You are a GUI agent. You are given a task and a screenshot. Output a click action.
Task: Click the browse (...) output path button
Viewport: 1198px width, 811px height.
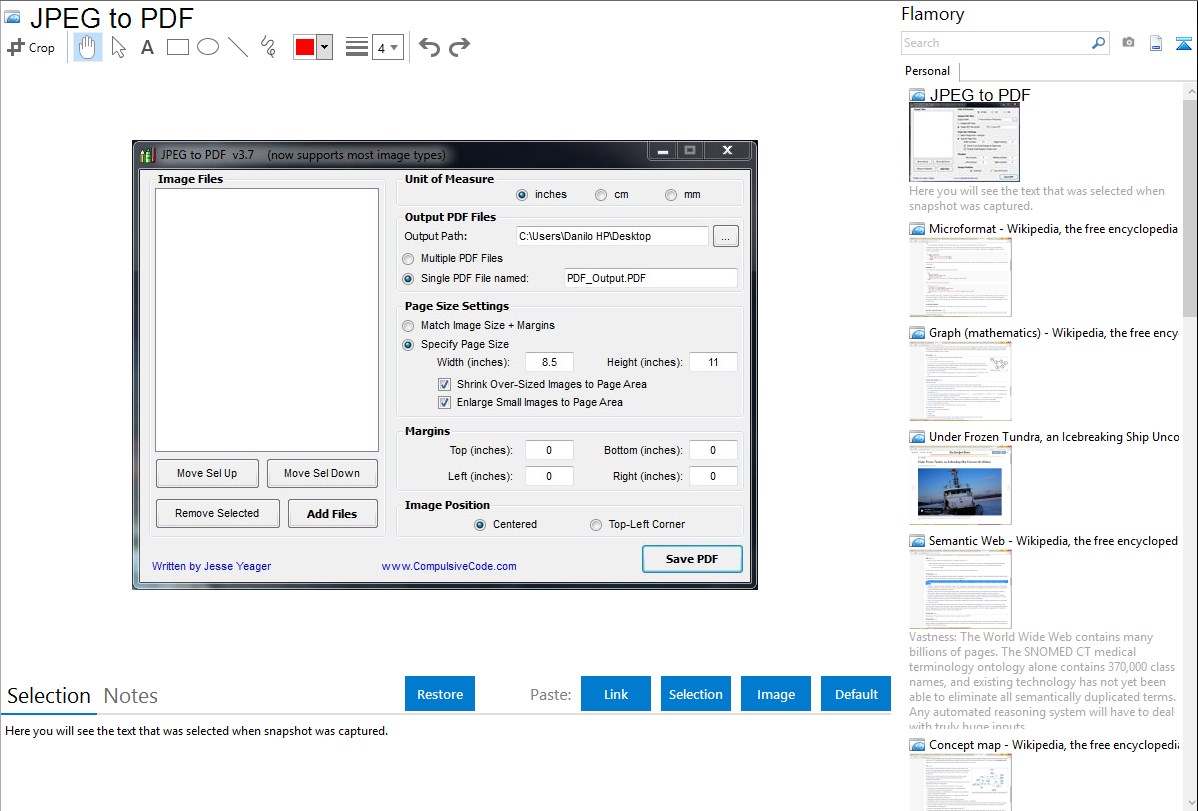point(726,237)
